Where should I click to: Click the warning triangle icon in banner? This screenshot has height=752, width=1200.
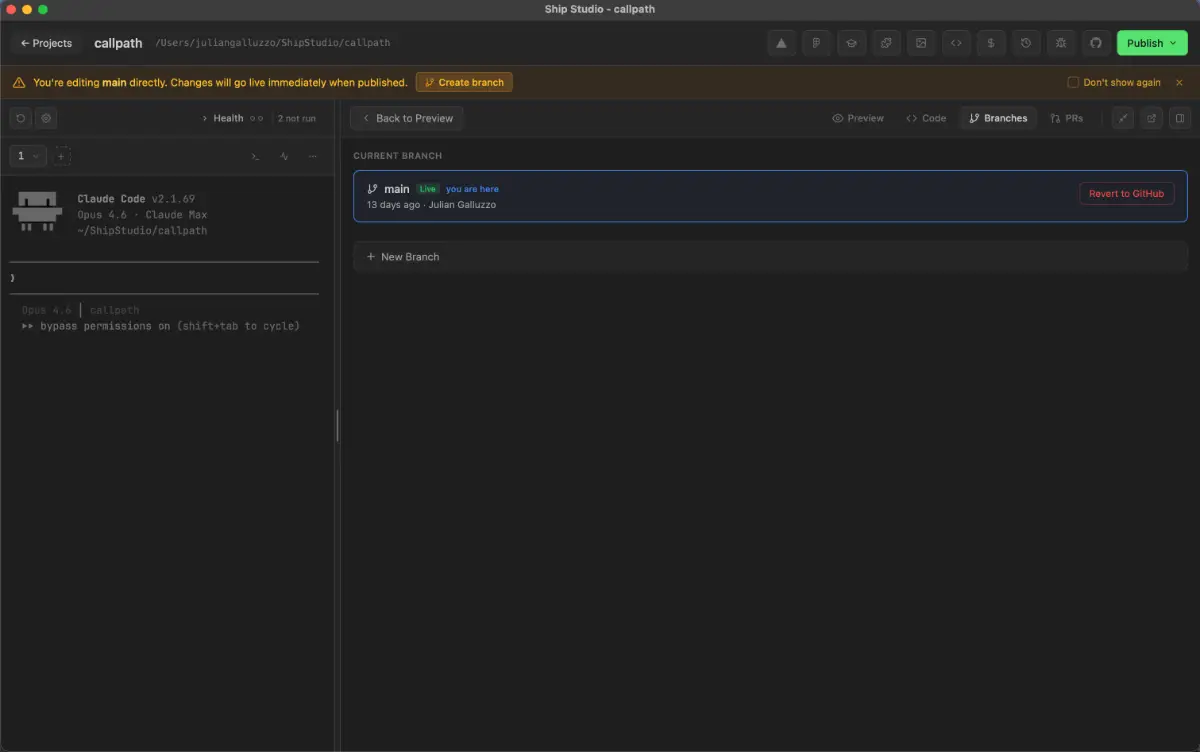tap(19, 82)
